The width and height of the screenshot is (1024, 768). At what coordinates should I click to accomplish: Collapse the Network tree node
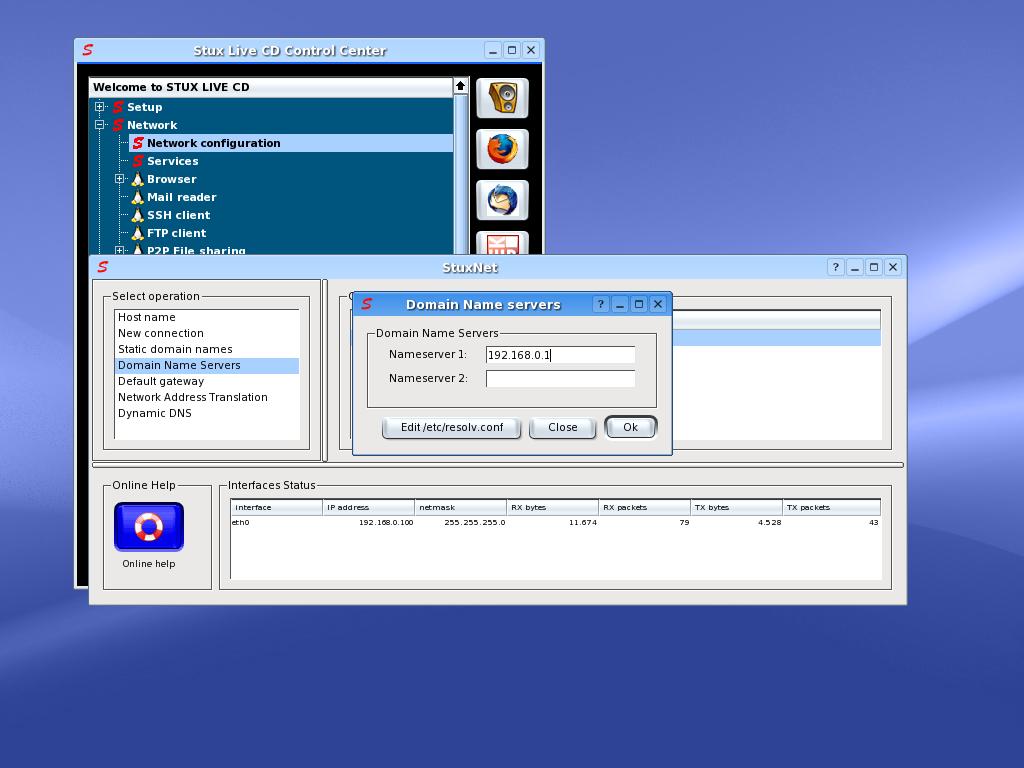[99, 124]
